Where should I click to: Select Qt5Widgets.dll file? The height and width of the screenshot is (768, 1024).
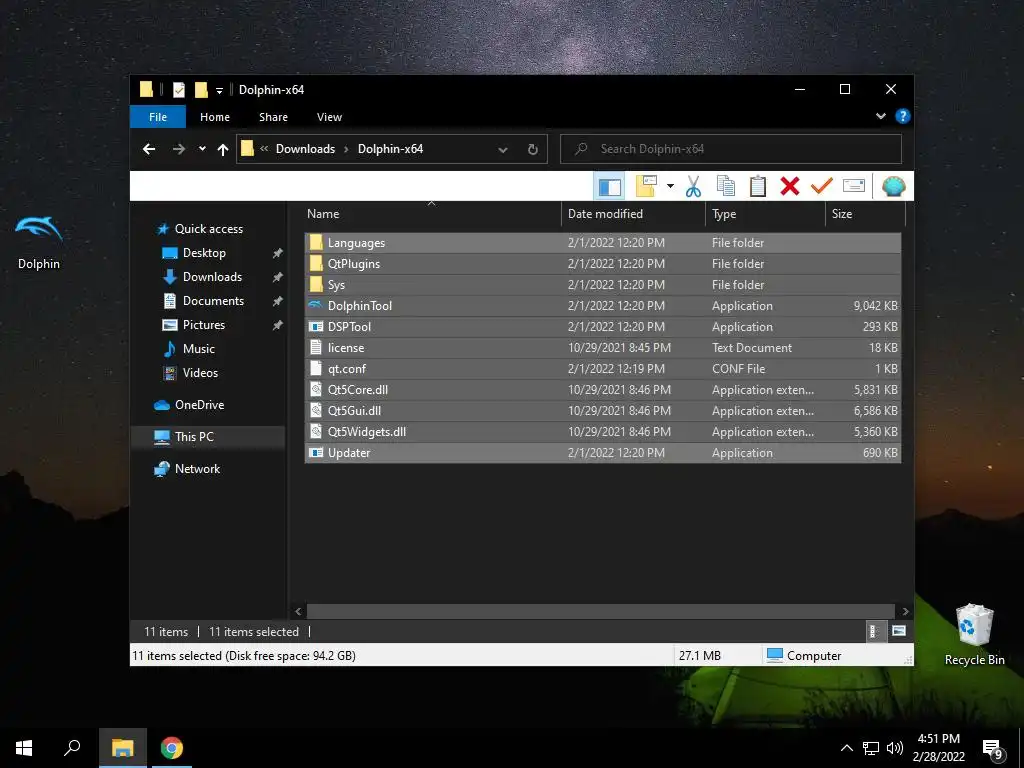(603, 432)
